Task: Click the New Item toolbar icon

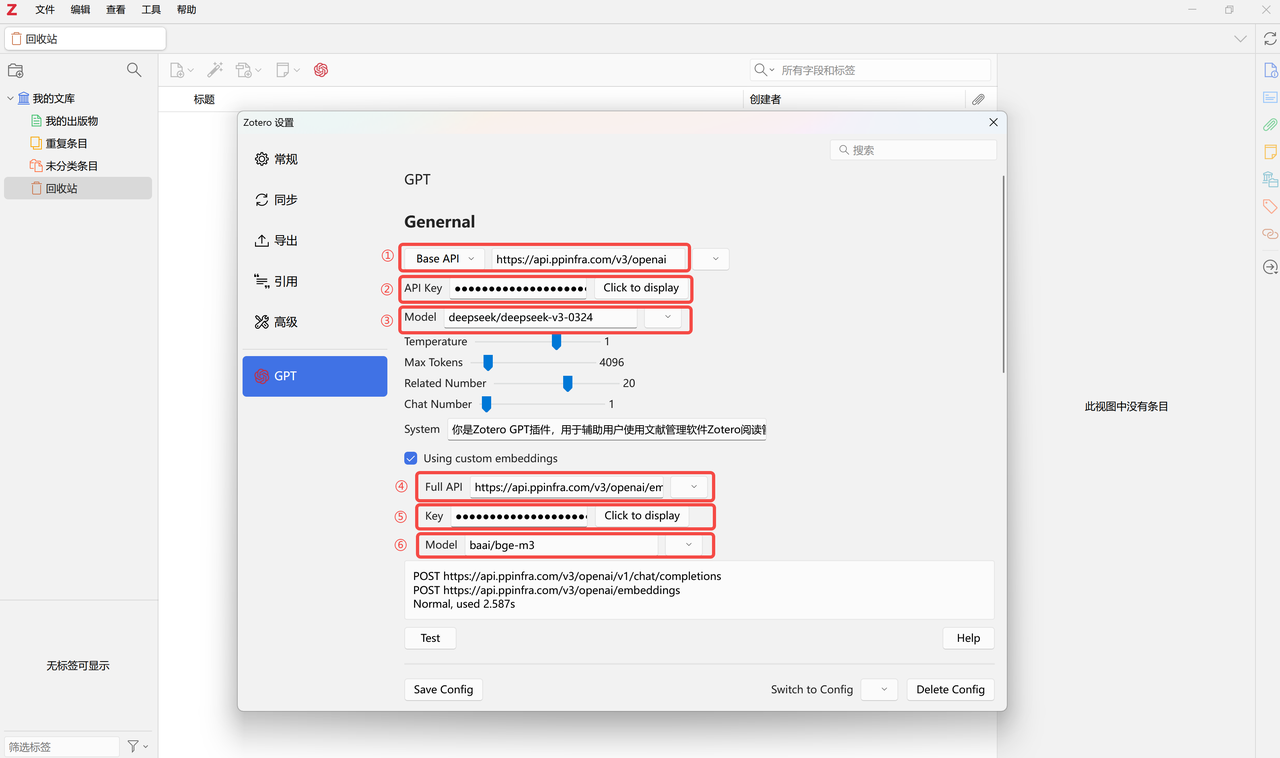Action: pos(177,70)
